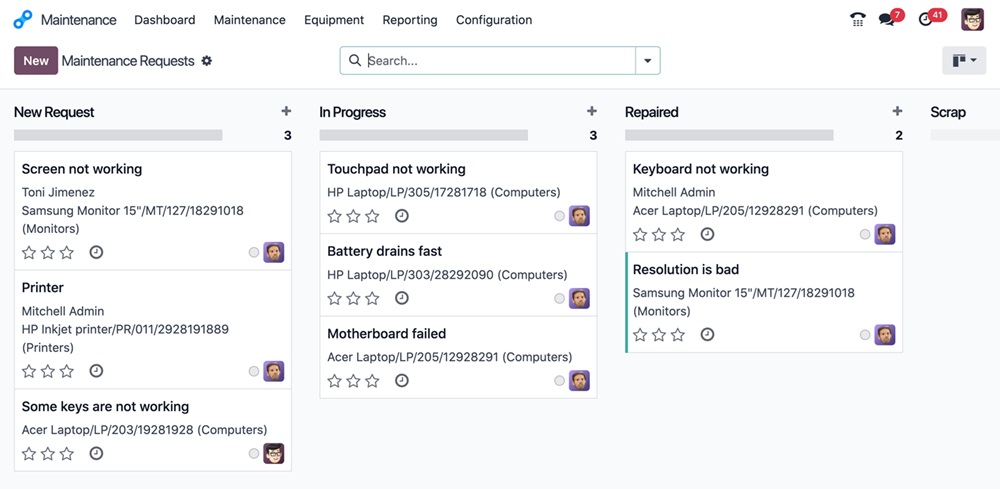Open the activities clock icon with 41 badge

click(x=926, y=20)
